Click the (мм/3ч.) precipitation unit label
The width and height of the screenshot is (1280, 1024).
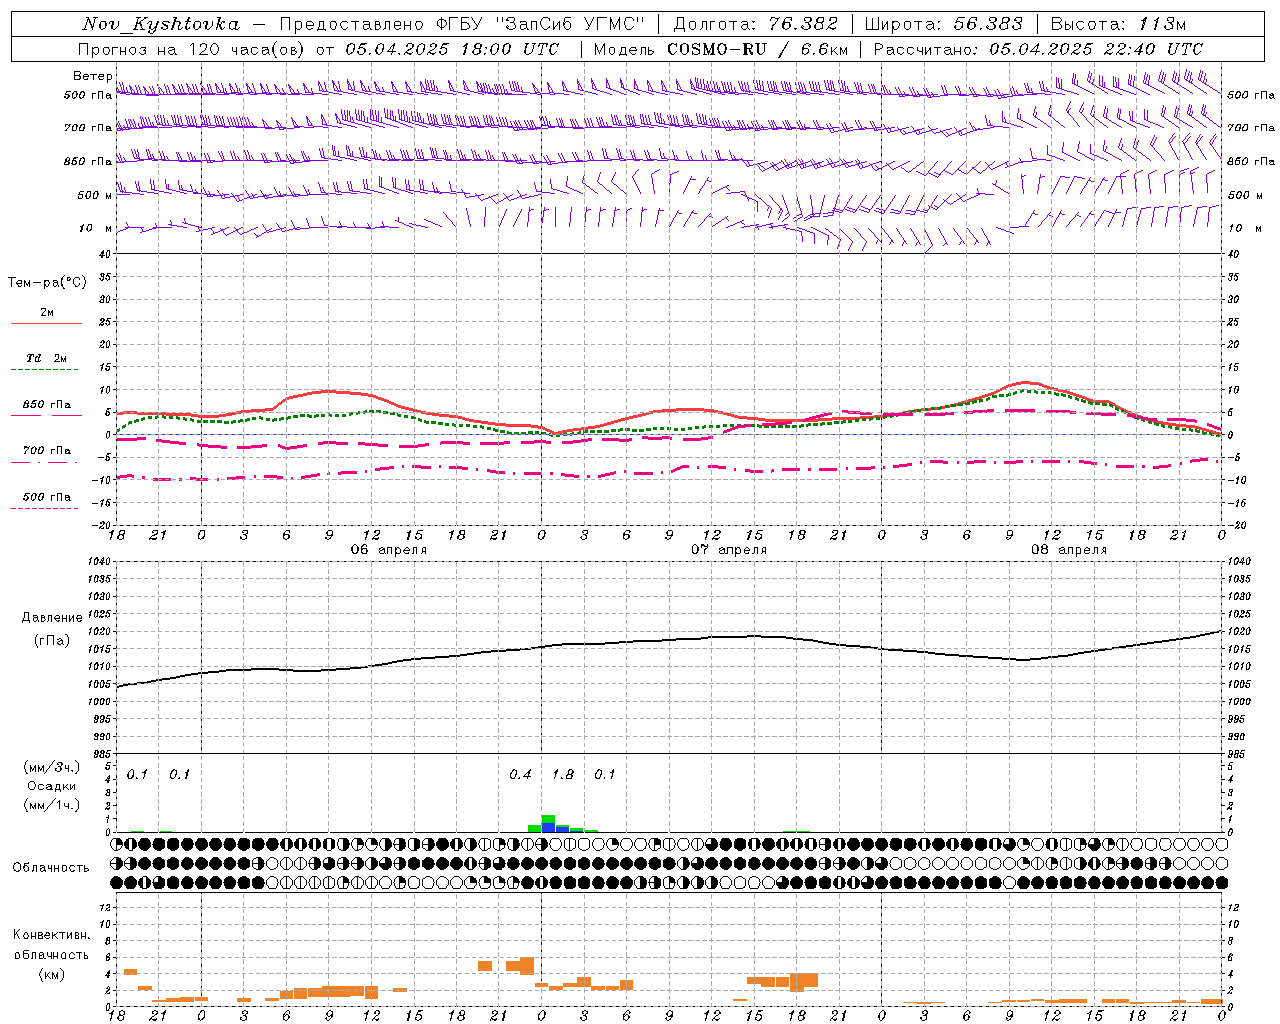pyautogui.click(x=52, y=768)
